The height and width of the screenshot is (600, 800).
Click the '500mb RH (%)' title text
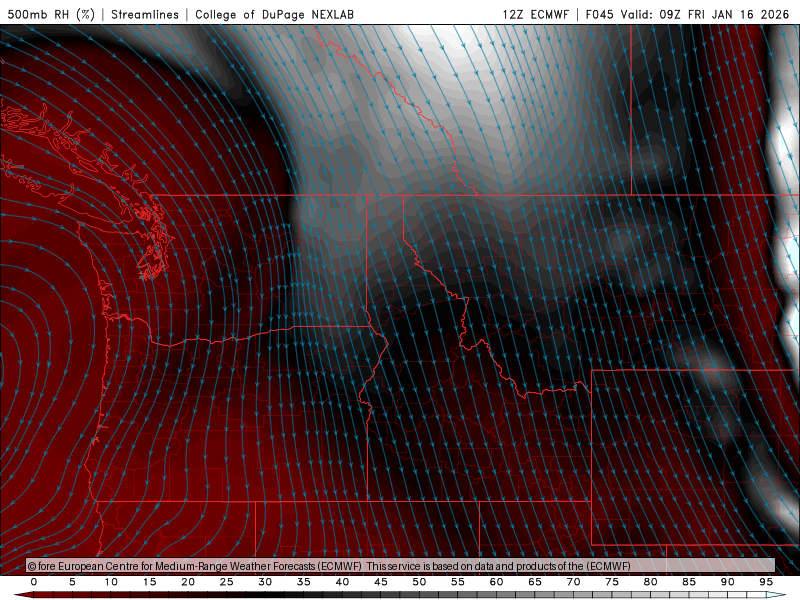pyautogui.click(x=51, y=14)
